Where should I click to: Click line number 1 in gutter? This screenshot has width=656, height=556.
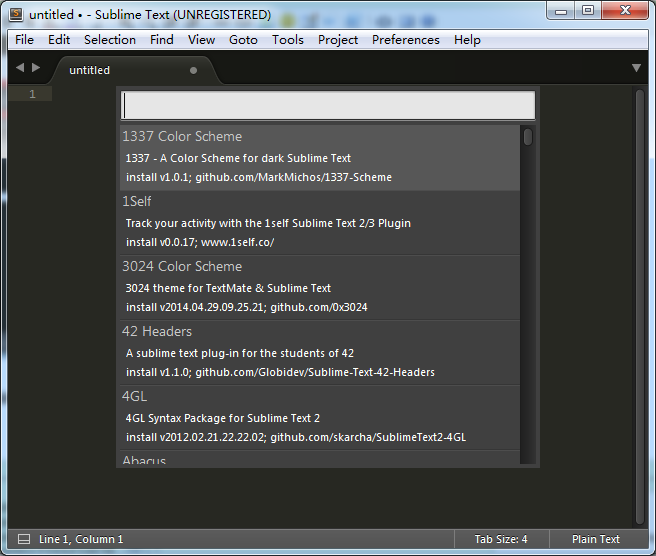click(x=32, y=94)
